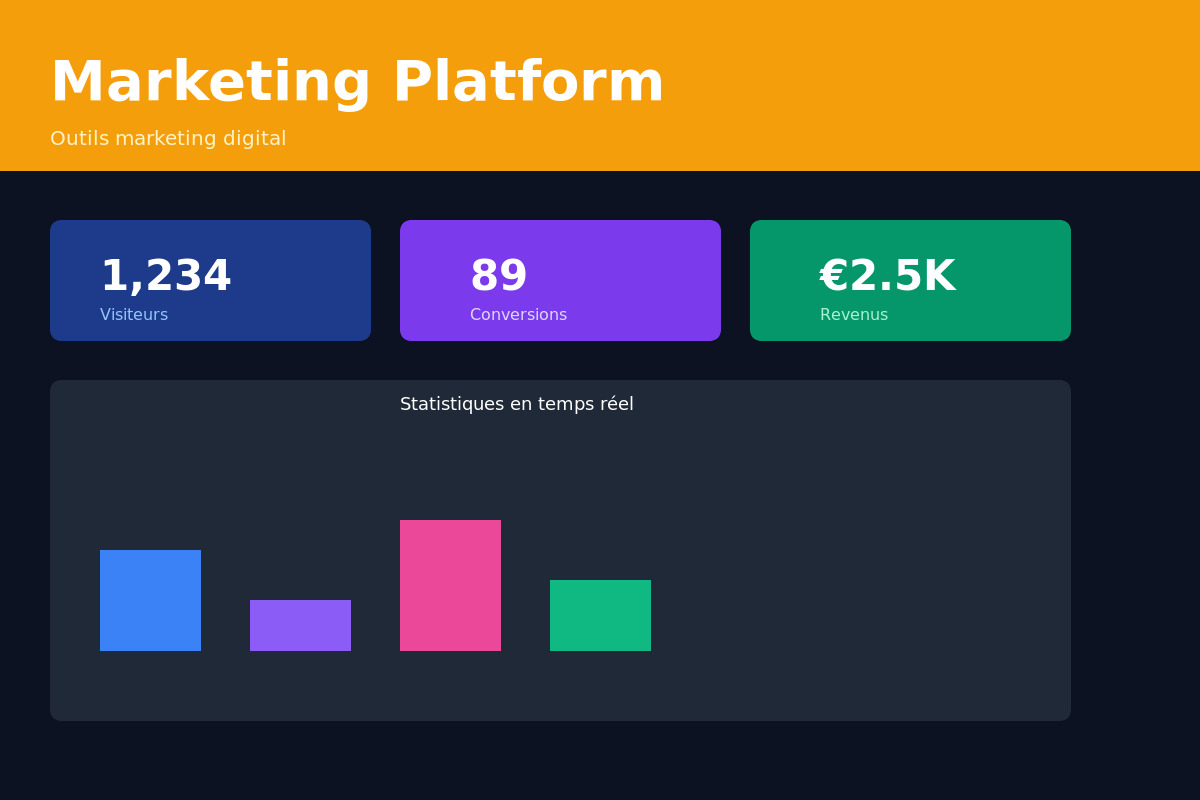Click the Marketing Platform title
1200x800 pixels.
357,80
